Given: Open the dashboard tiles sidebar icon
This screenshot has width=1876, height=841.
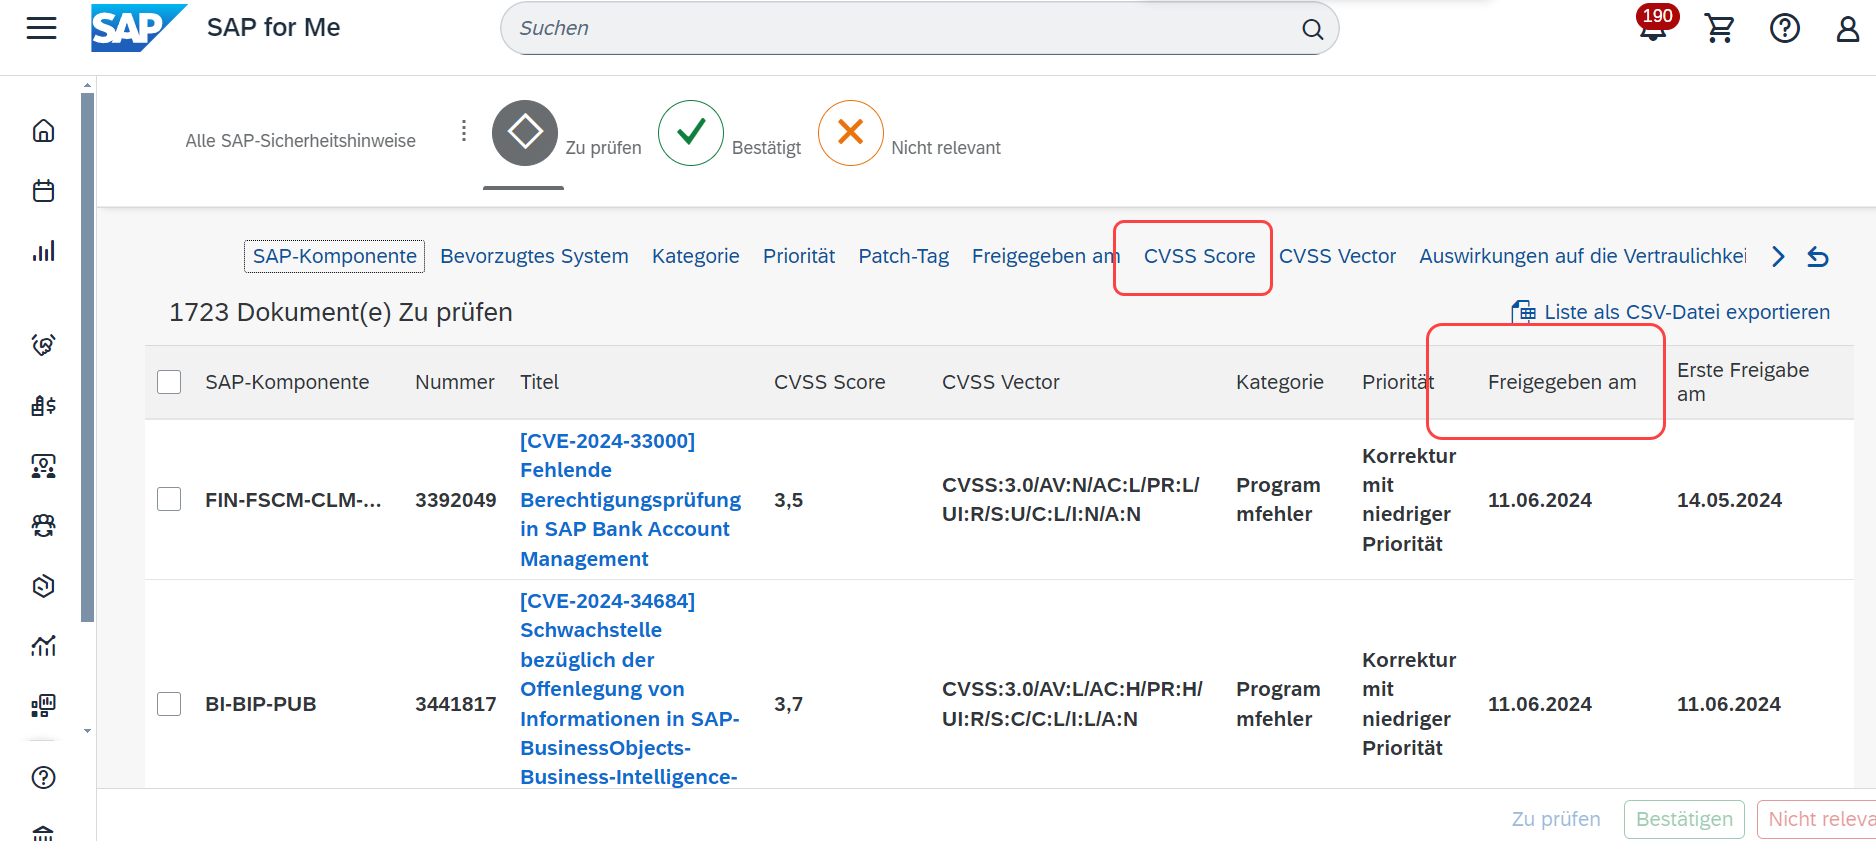Looking at the screenshot, I should pyautogui.click(x=43, y=706).
